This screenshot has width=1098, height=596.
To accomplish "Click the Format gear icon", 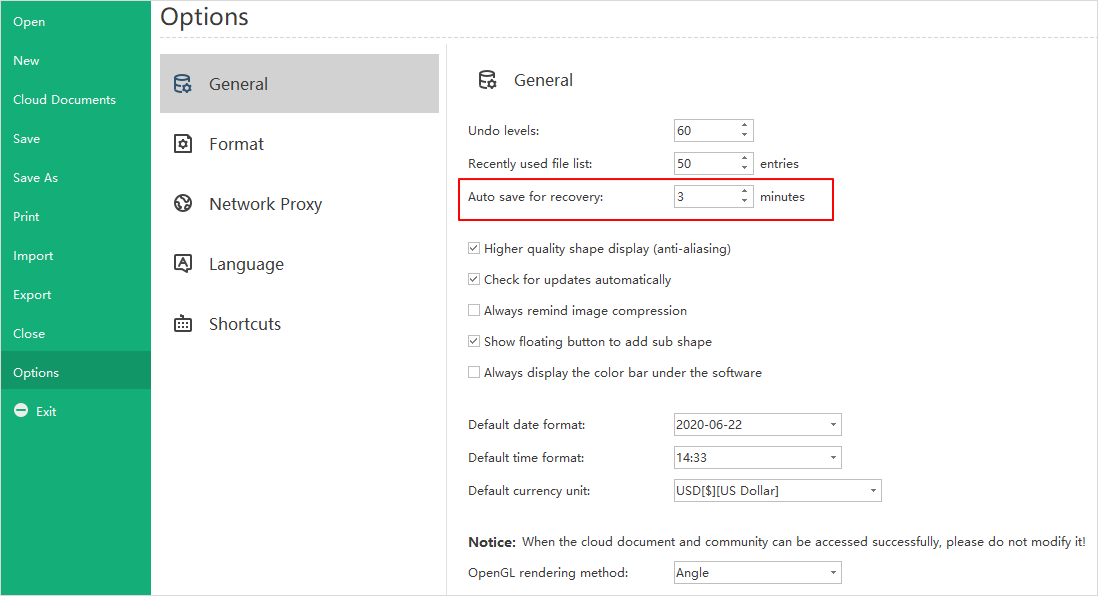I will pyautogui.click(x=183, y=144).
